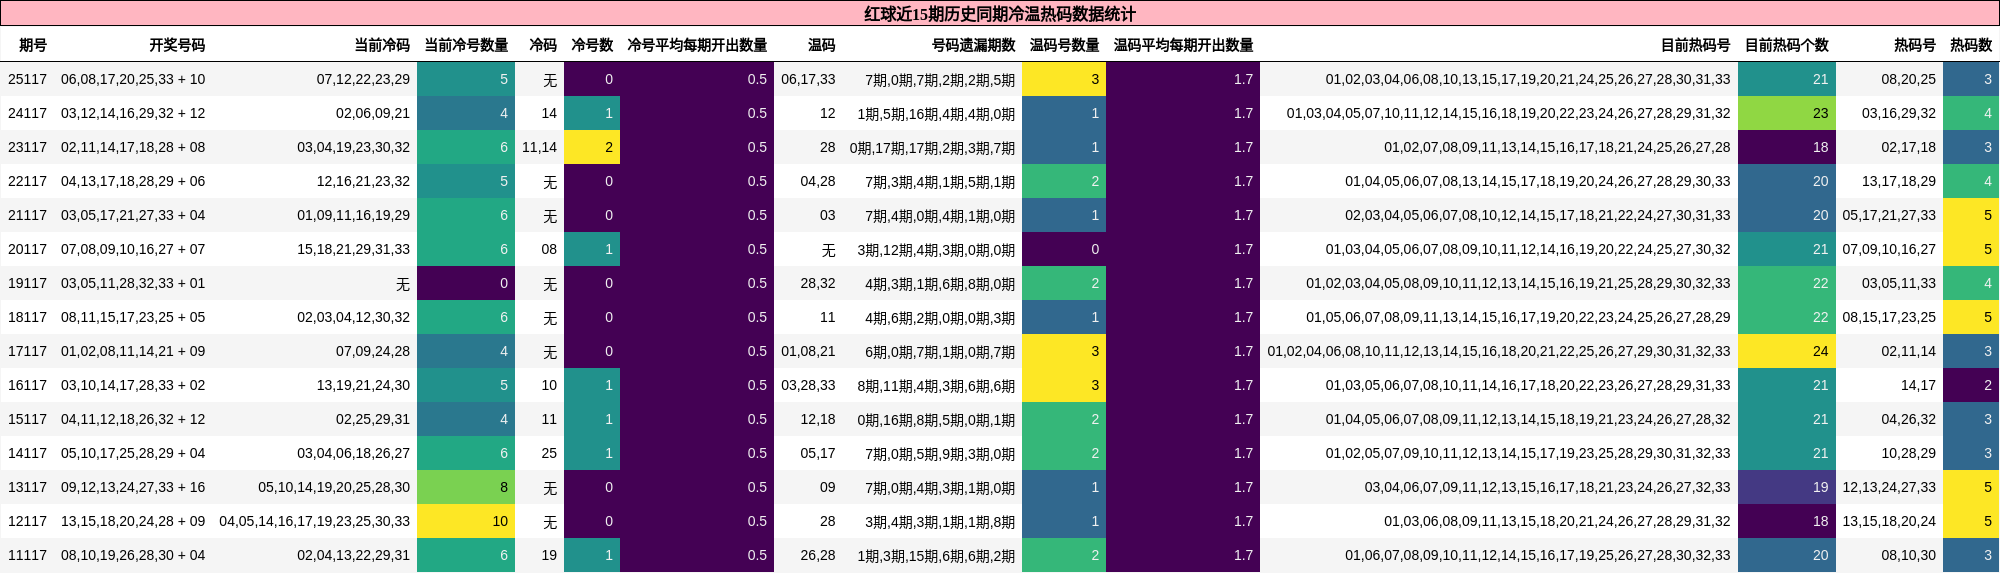Select period number 24117
The width and height of the screenshot is (2000, 573).
click(x=27, y=113)
